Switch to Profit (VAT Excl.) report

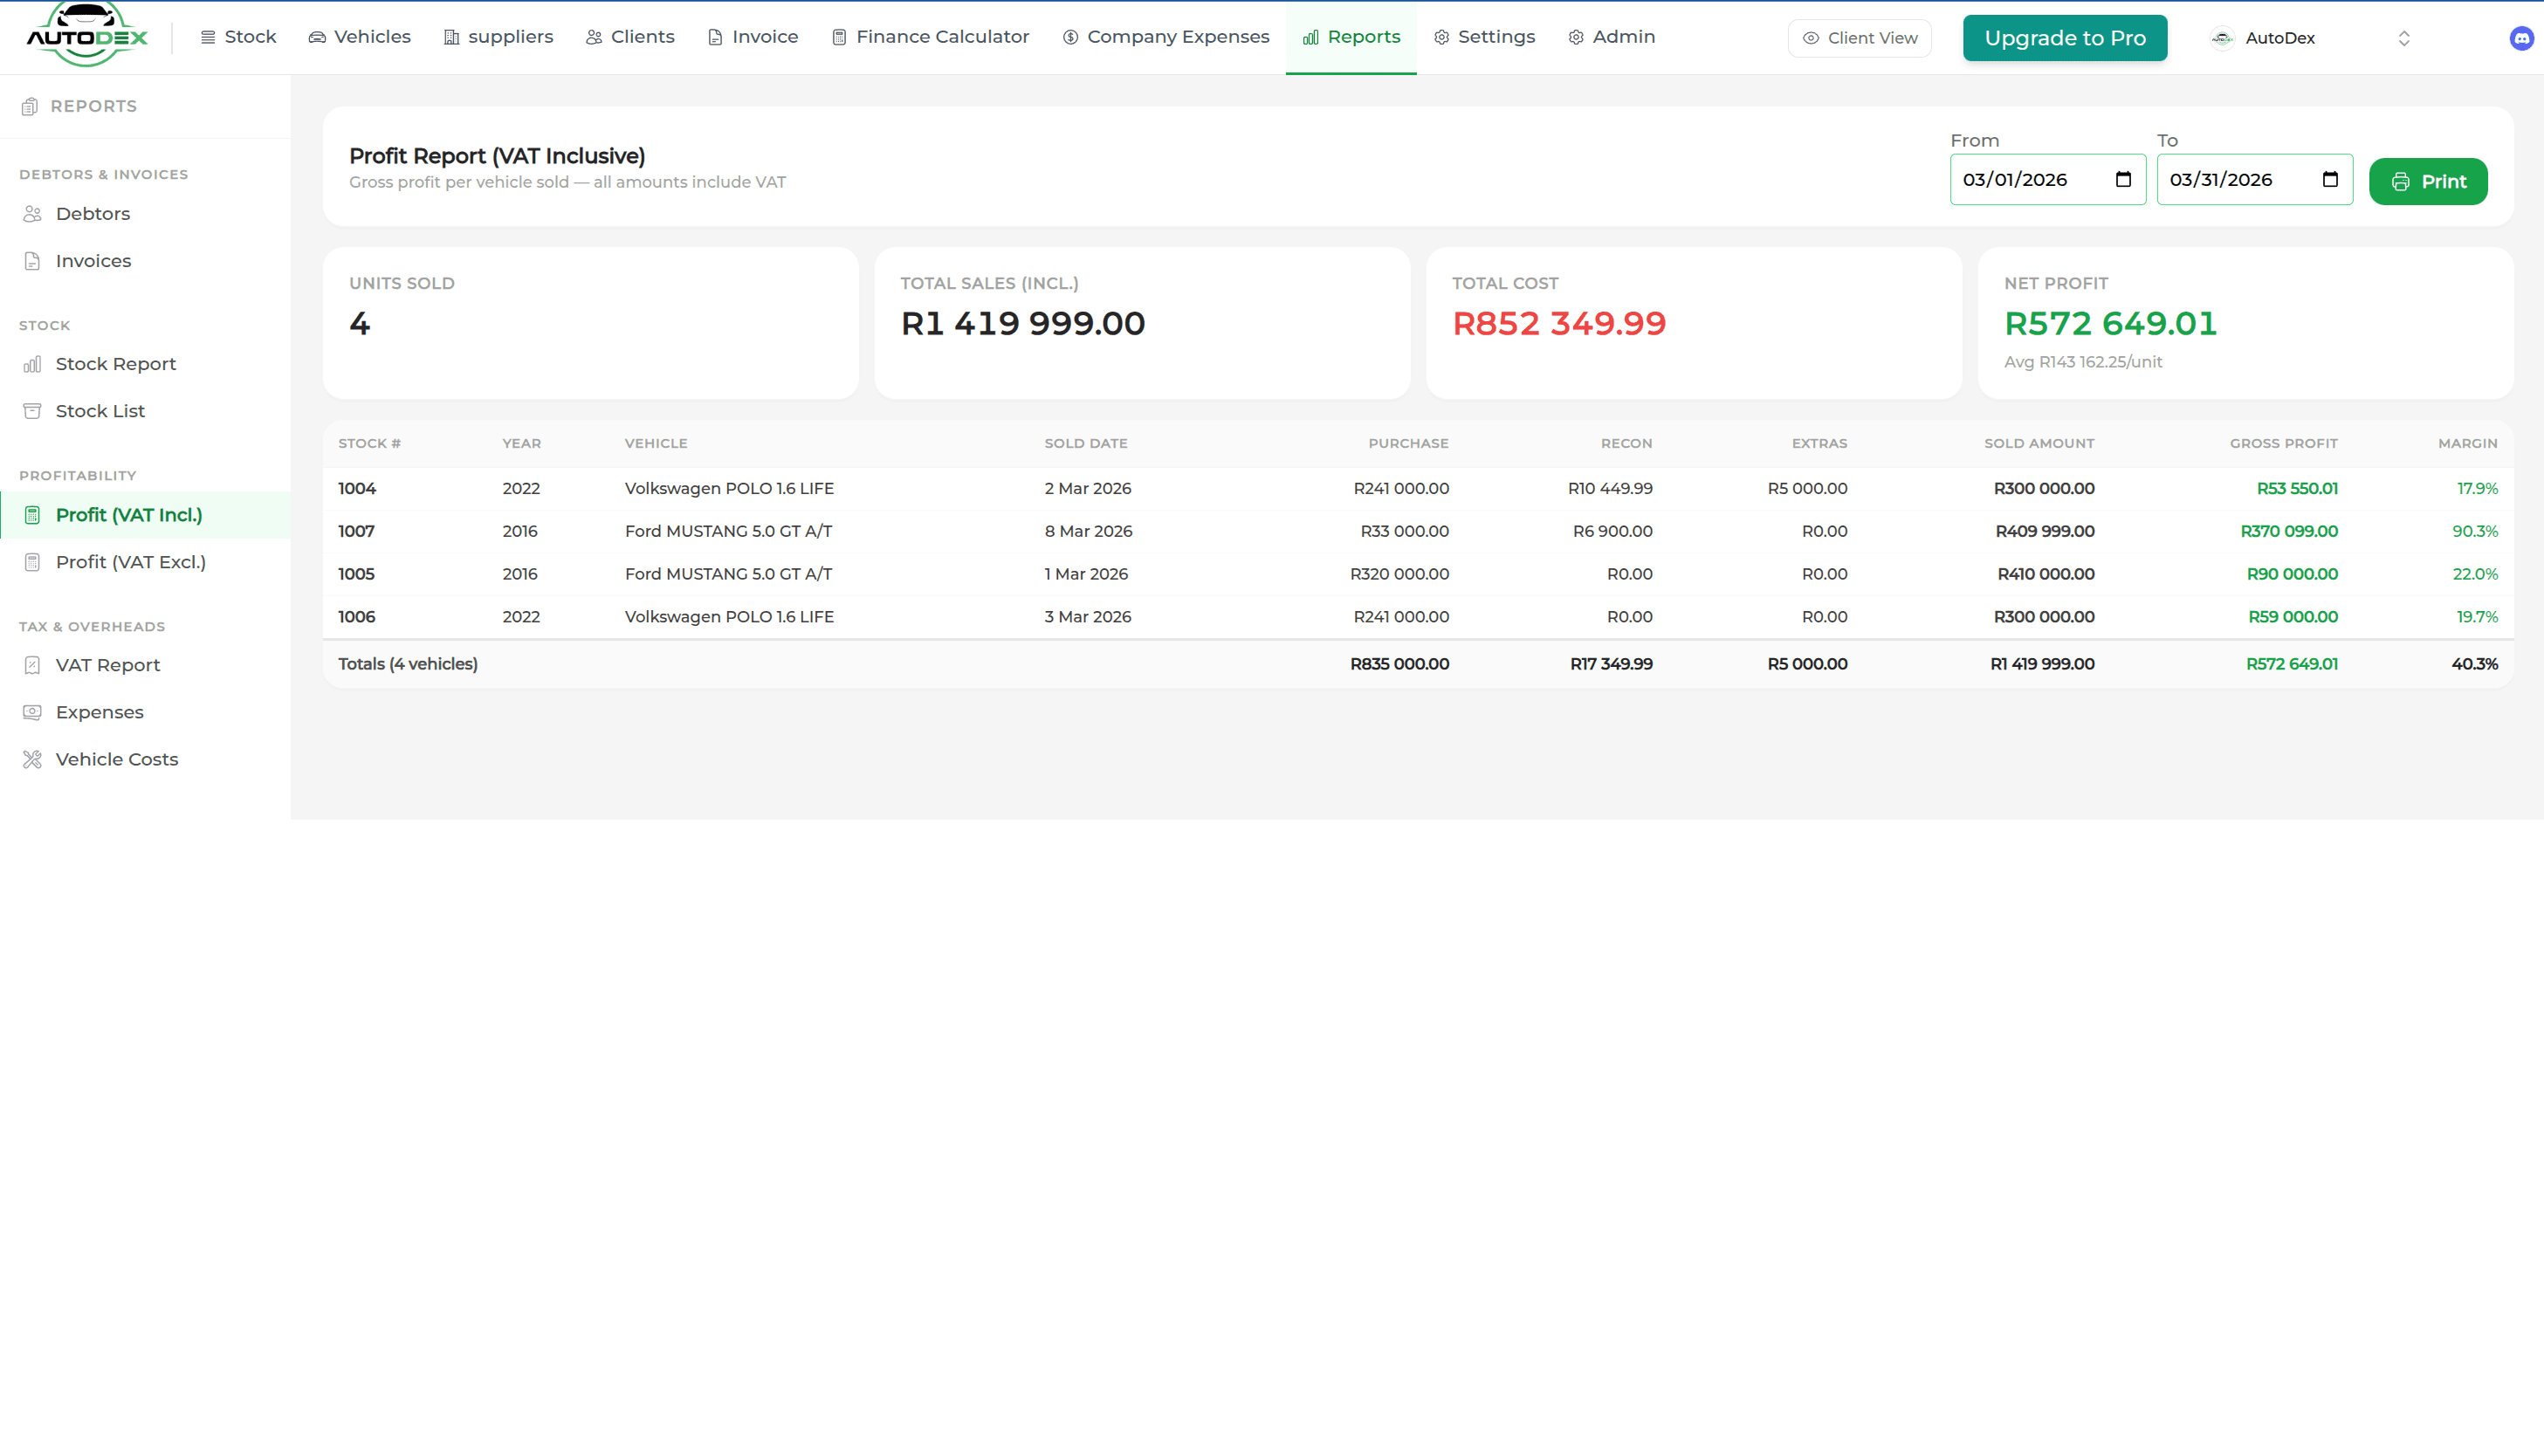tap(130, 562)
